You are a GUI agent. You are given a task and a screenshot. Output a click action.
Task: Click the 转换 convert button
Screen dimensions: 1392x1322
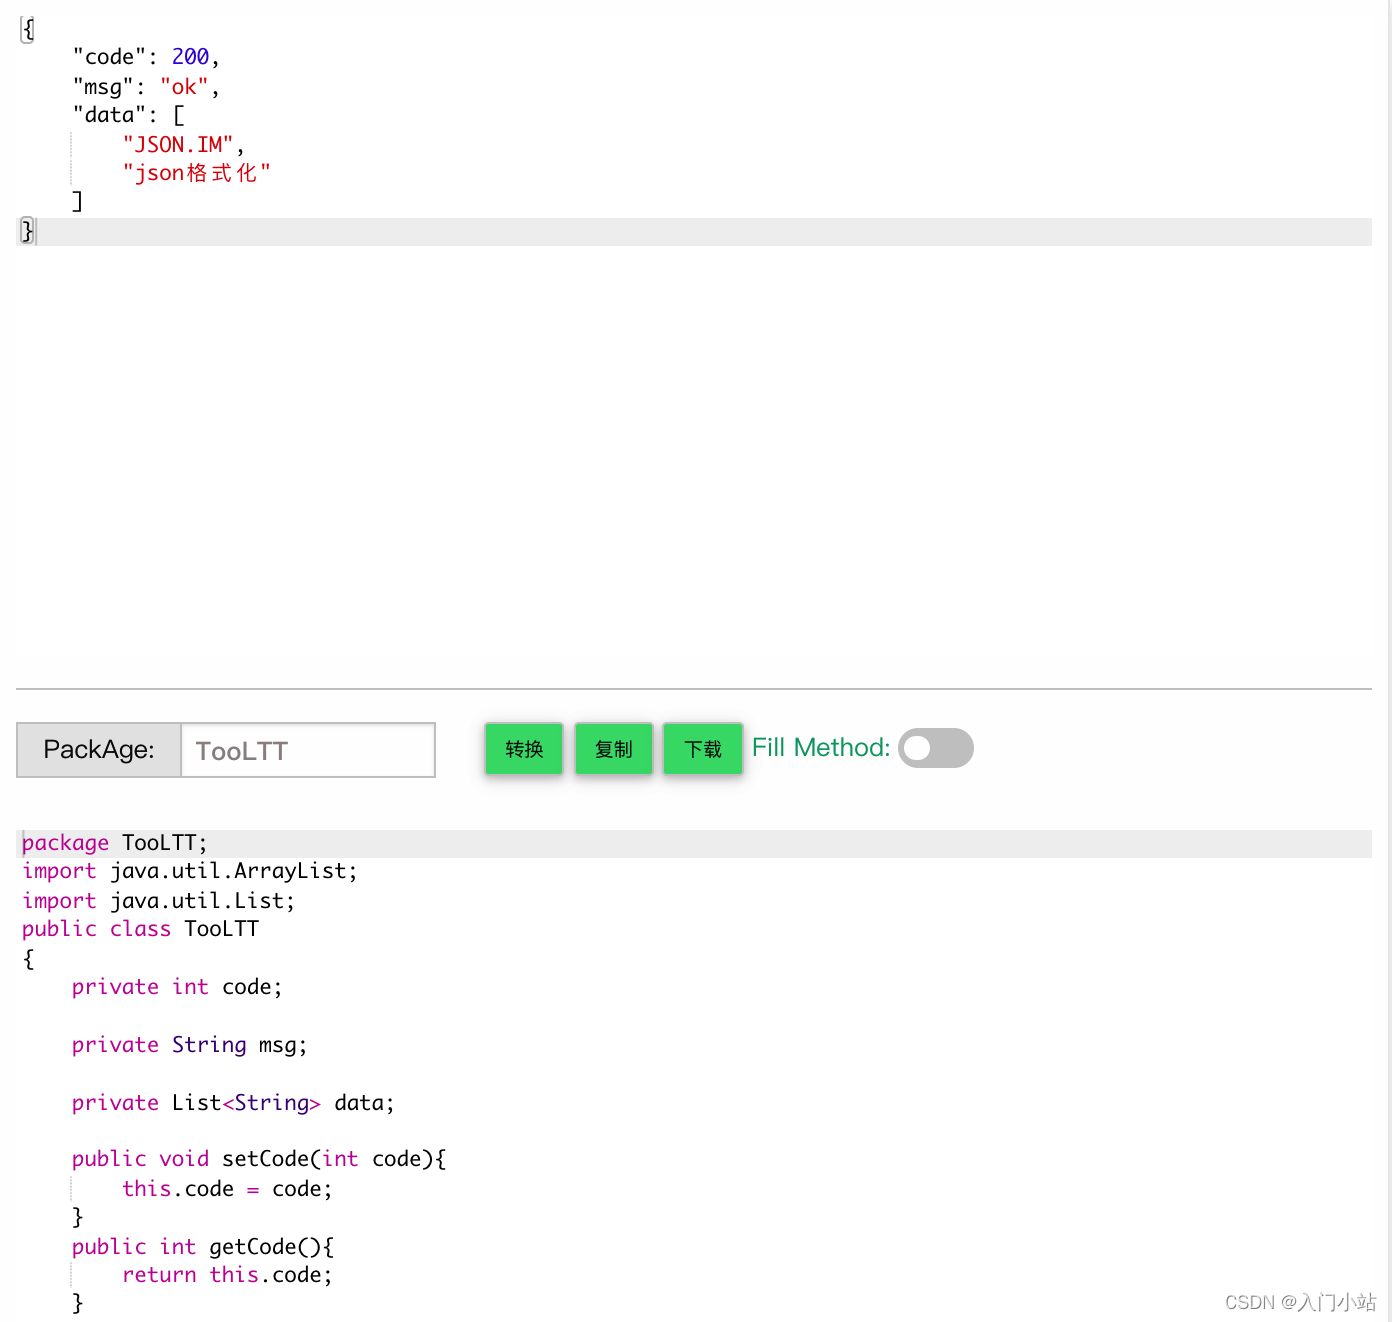point(524,748)
